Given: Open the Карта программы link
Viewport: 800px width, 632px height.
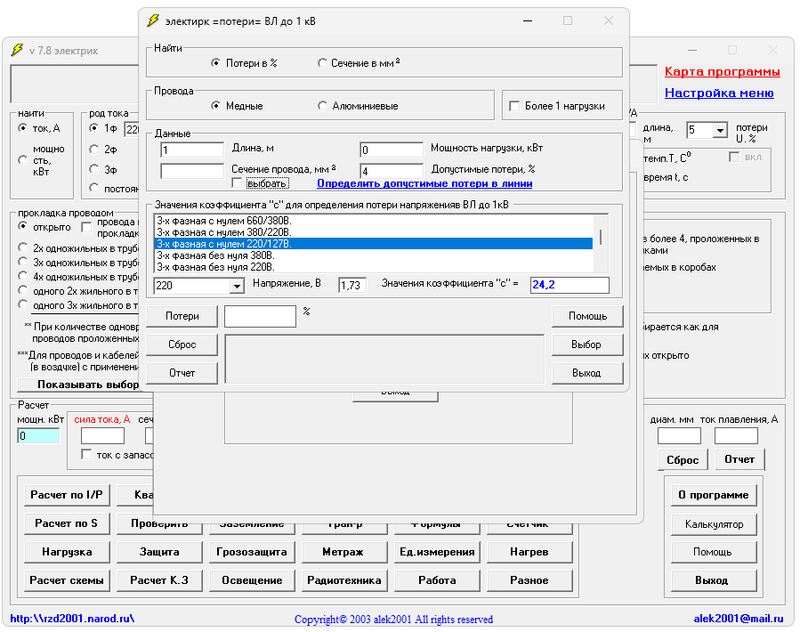Looking at the screenshot, I should 722,71.
